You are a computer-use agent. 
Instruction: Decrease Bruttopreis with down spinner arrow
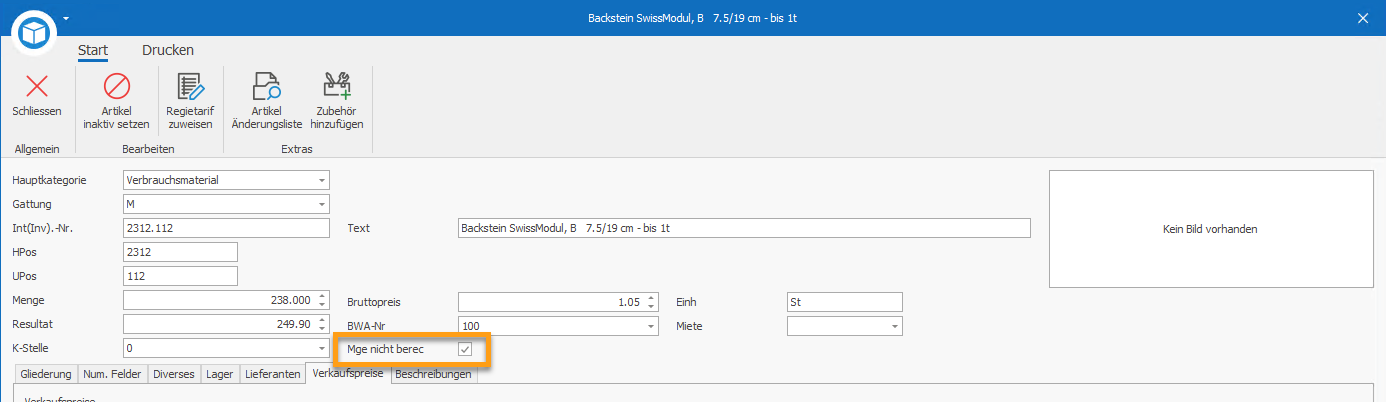pos(651,305)
